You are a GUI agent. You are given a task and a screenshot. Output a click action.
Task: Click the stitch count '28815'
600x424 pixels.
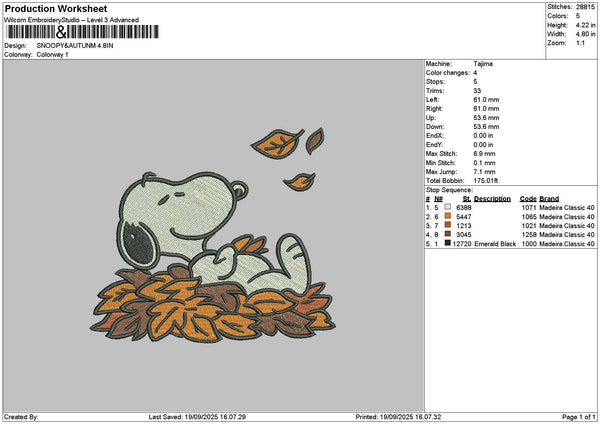tap(585, 7)
